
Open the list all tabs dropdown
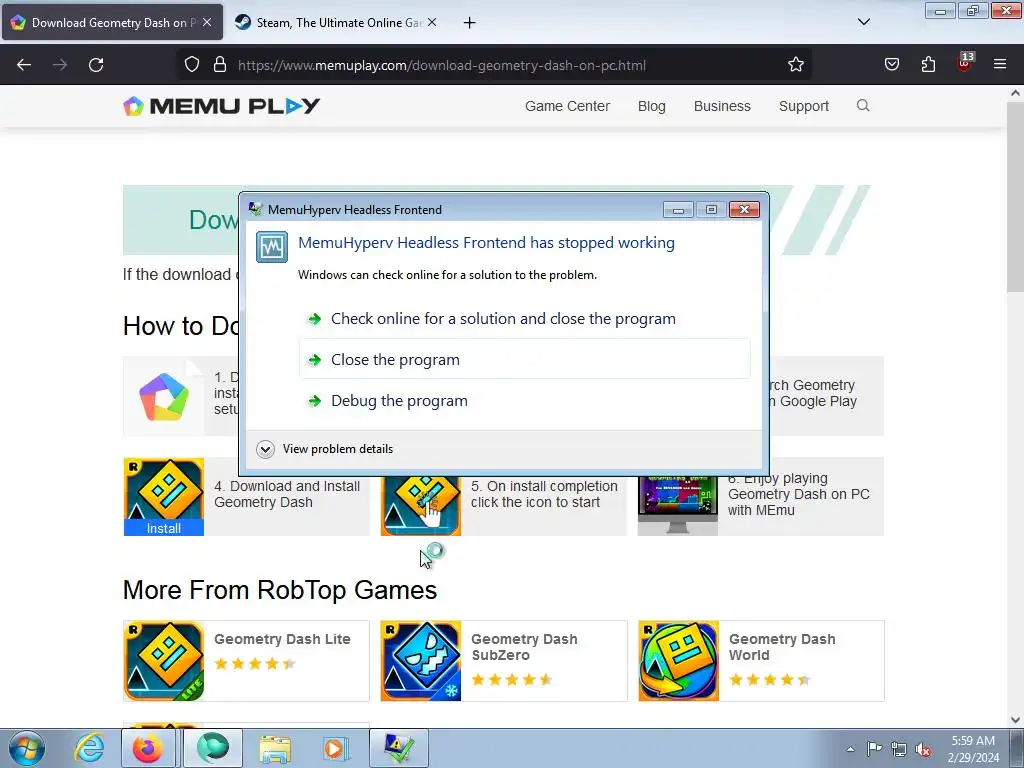[863, 22]
